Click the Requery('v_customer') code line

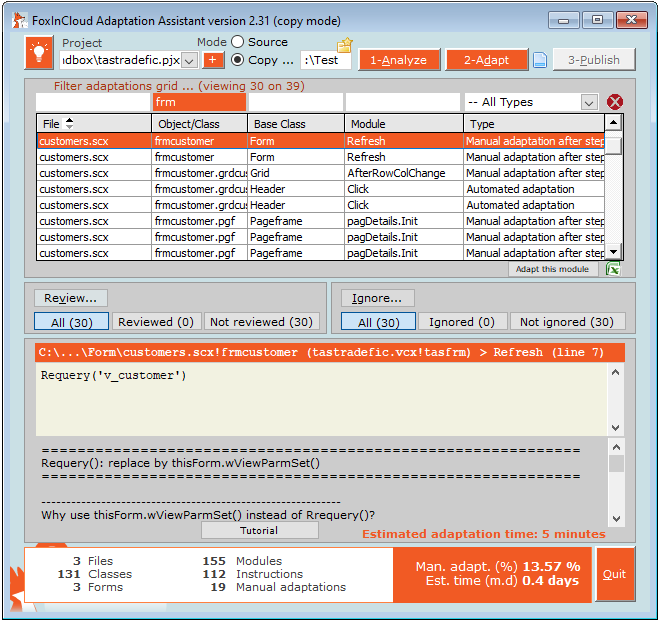(113, 376)
